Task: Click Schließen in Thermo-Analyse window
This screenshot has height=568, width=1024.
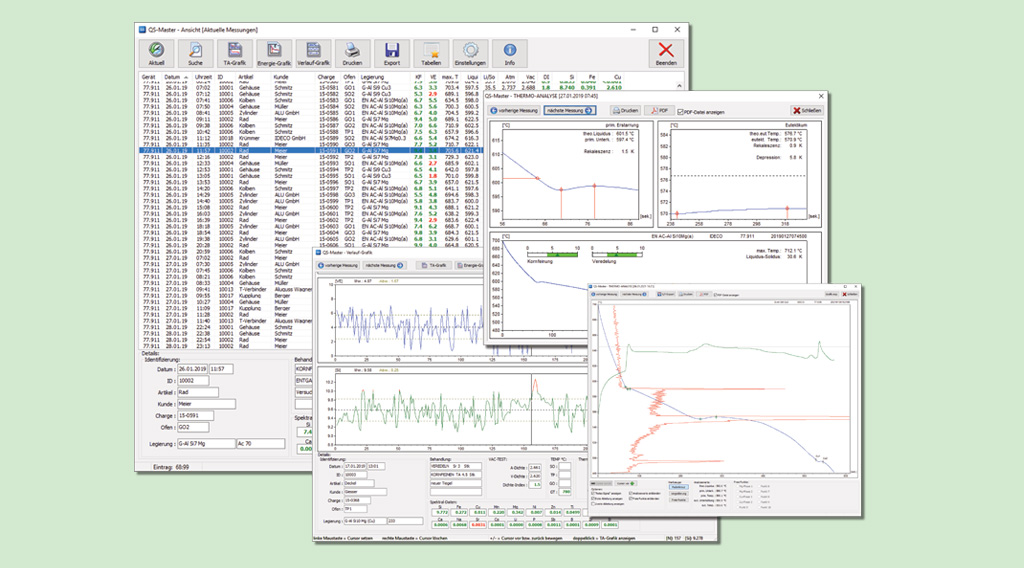Action: point(807,111)
